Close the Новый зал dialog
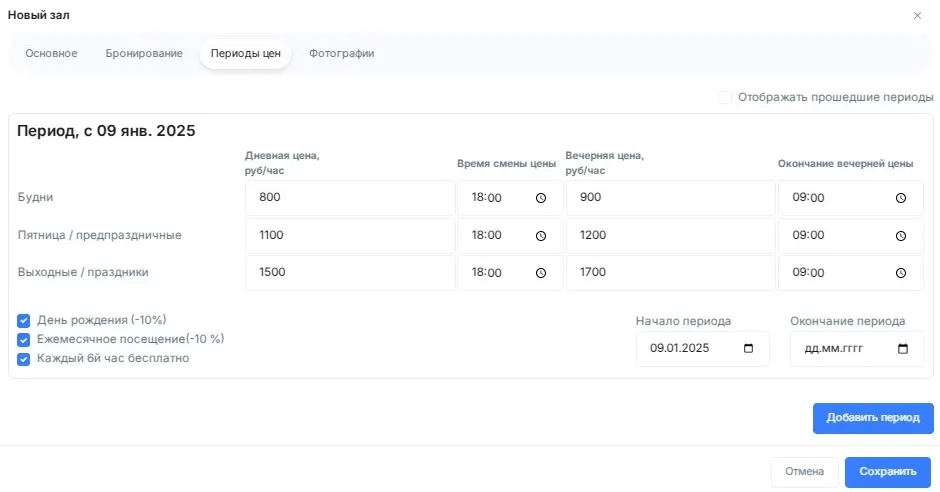This screenshot has height=492, width=940. coord(917,16)
